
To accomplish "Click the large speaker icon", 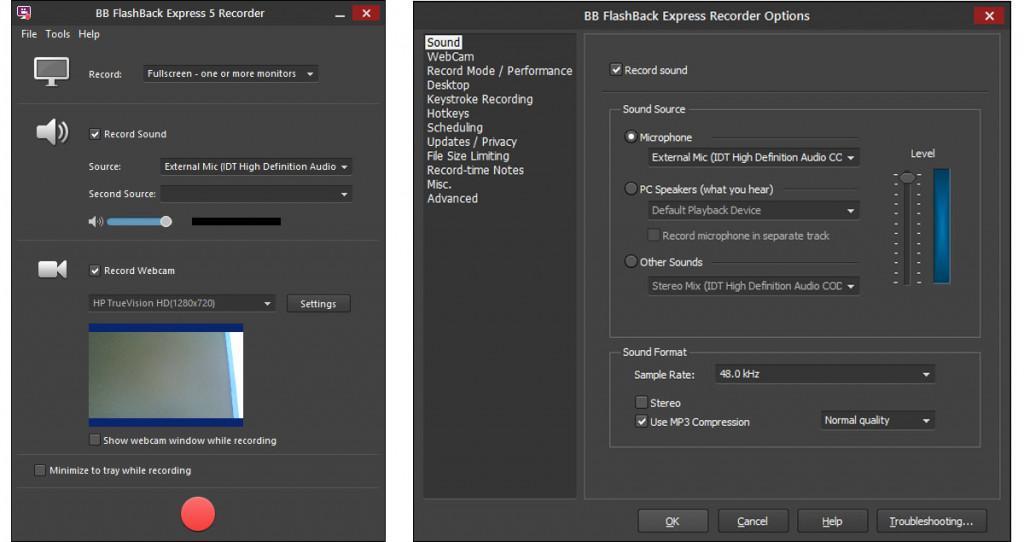I will click(52, 132).
